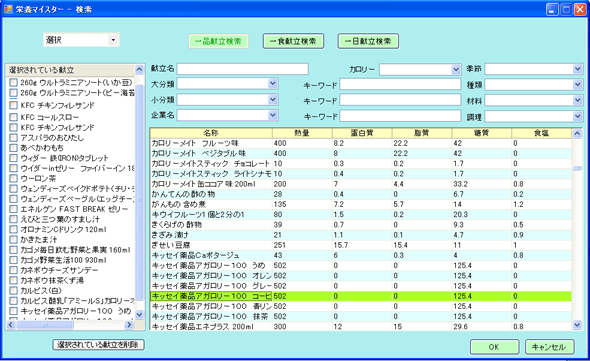Screen dimensions: 590x361
Task: Focus the 献立名 text field
Action: (242, 69)
